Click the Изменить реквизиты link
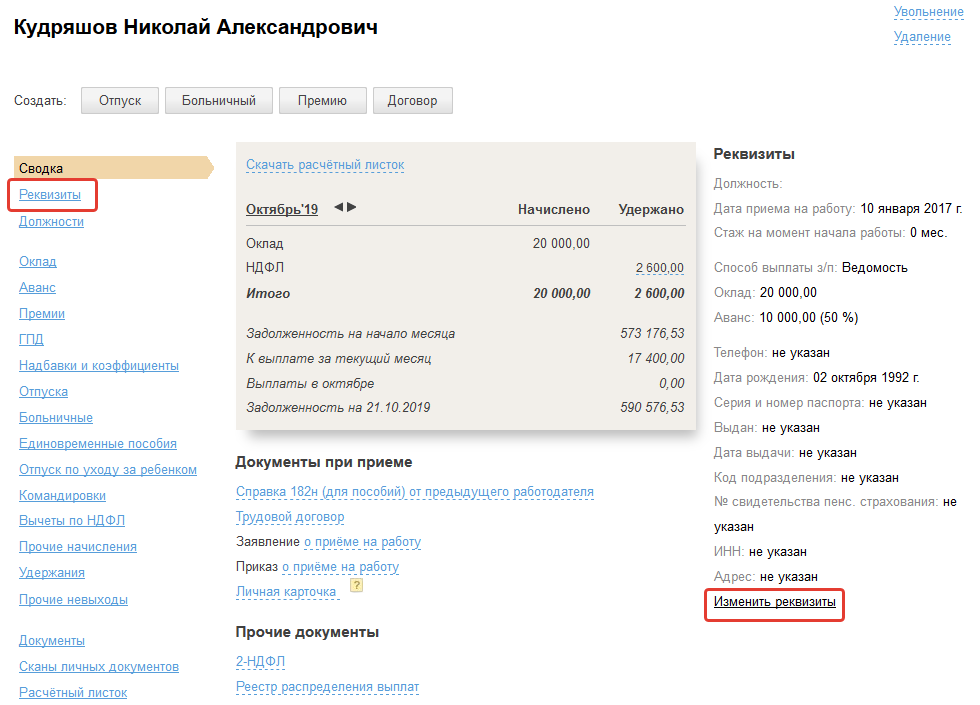This screenshot has width=980, height=705. [774, 602]
